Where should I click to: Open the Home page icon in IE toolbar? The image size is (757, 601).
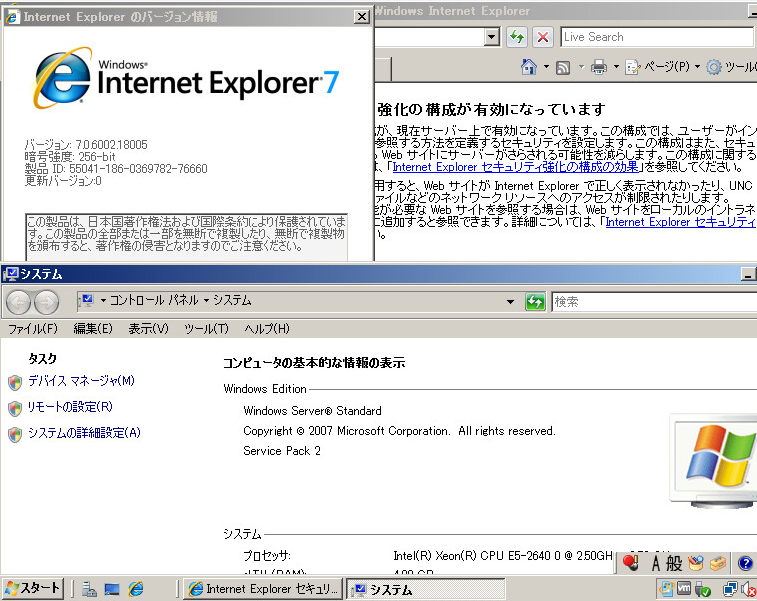(x=529, y=67)
